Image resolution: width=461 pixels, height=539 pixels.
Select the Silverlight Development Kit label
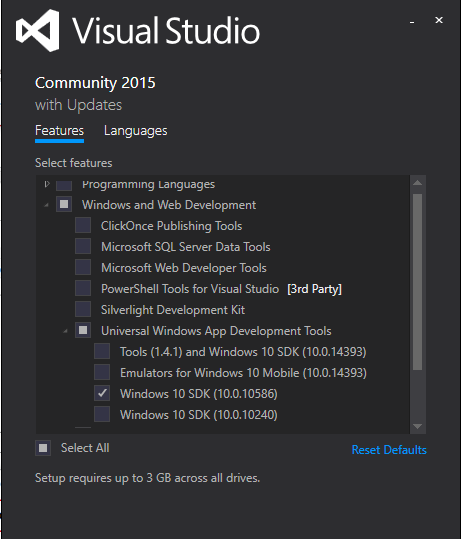pos(173,310)
